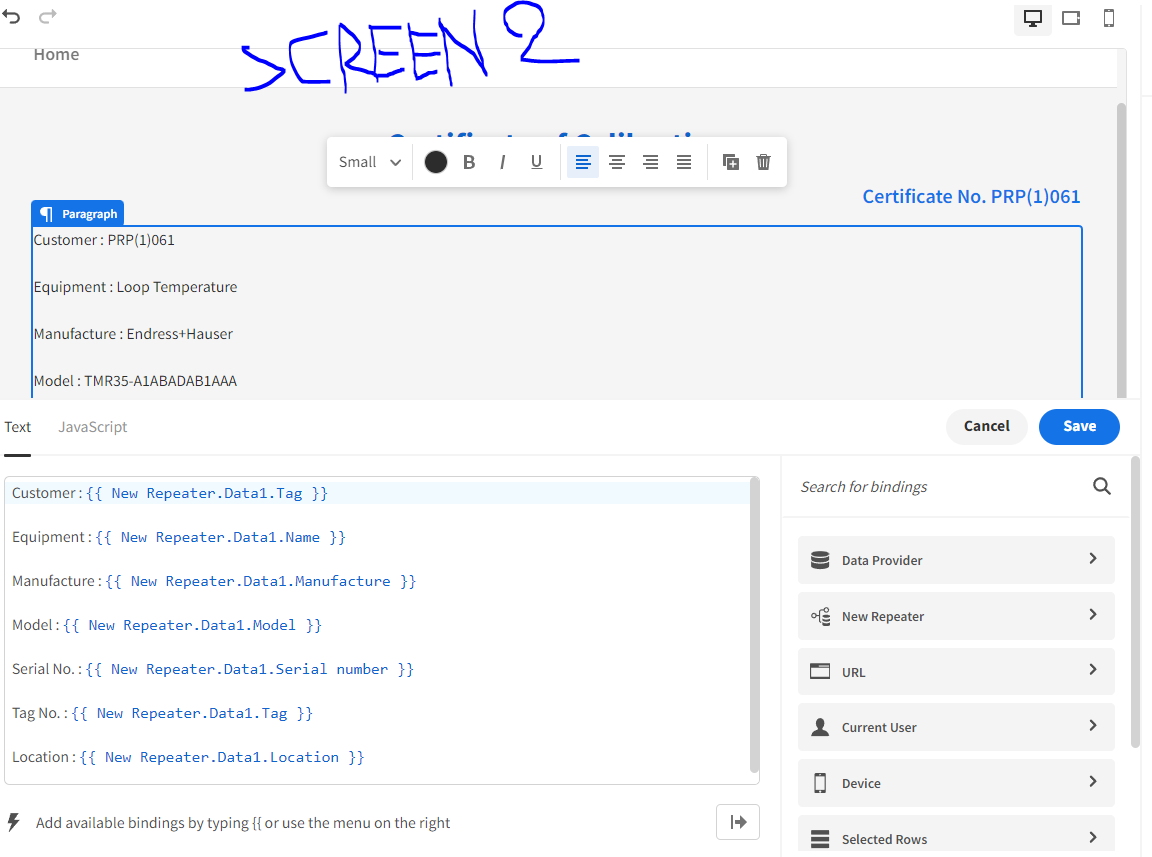Apply bold formatting
The height and width of the screenshot is (857, 1152).
click(468, 161)
